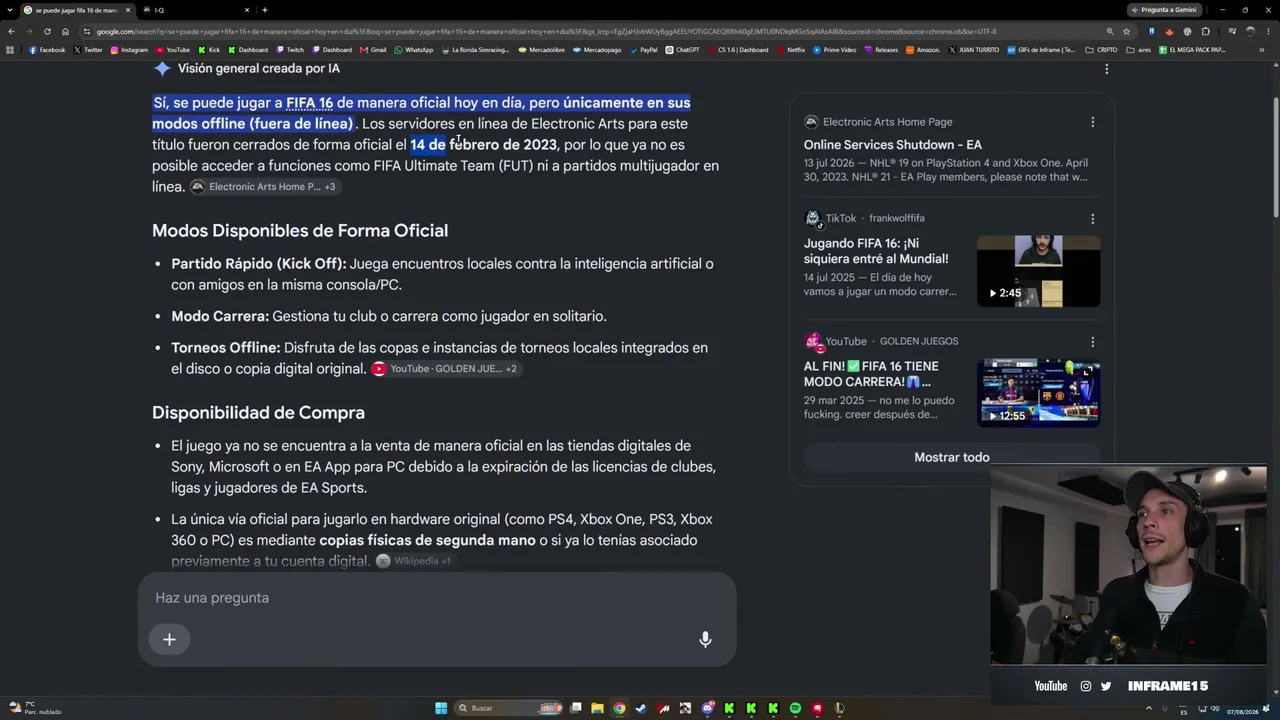Click the zoom magnifier icon in address bar

(1110, 31)
